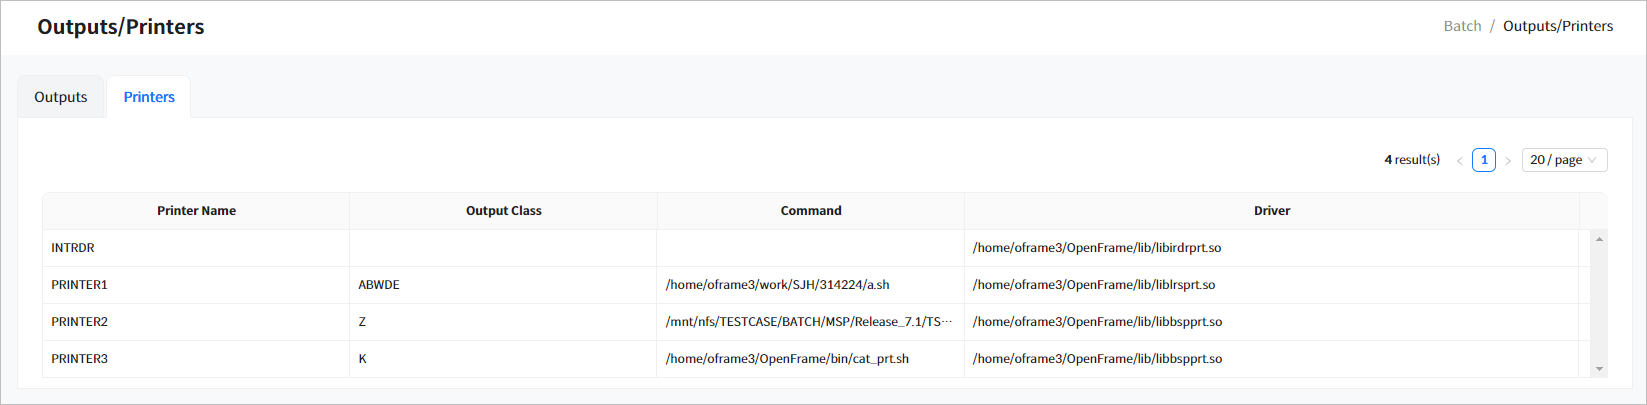
Task: Click the libirdrprt.so driver cell
Action: click(1097, 248)
